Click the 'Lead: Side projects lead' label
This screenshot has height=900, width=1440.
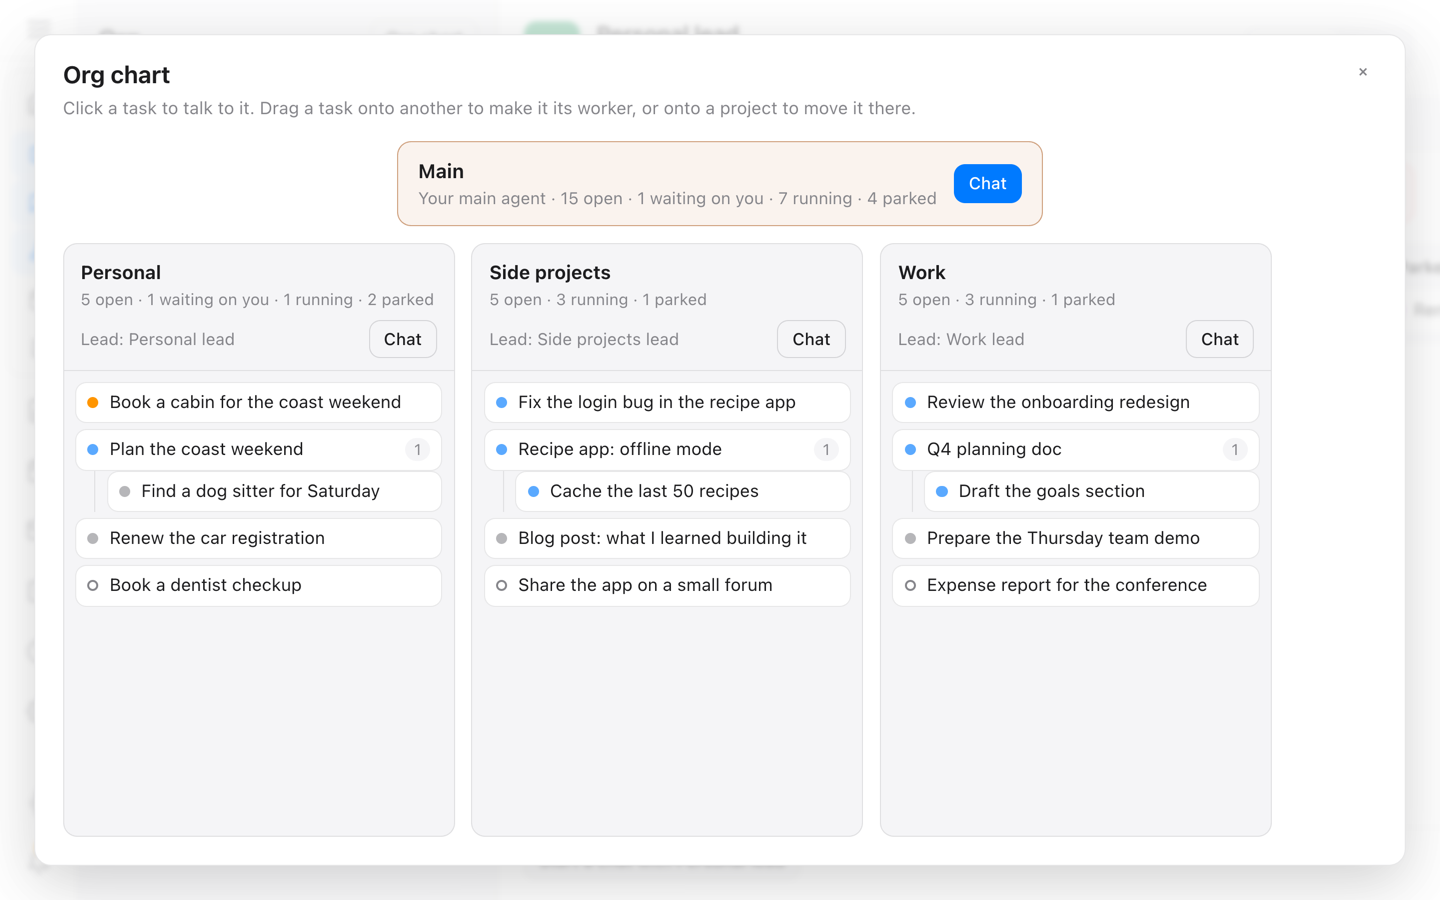(x=584, y=339)
